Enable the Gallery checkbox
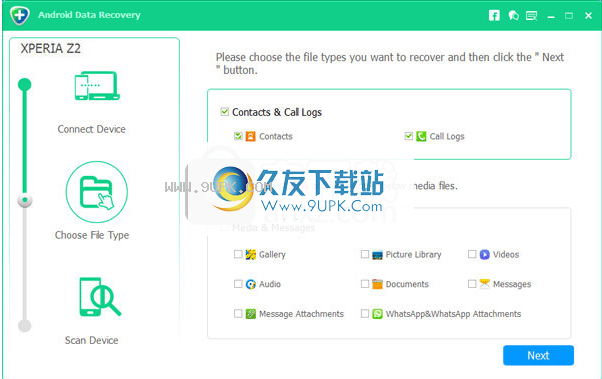The image size is (602, 379). pos(238,254)
